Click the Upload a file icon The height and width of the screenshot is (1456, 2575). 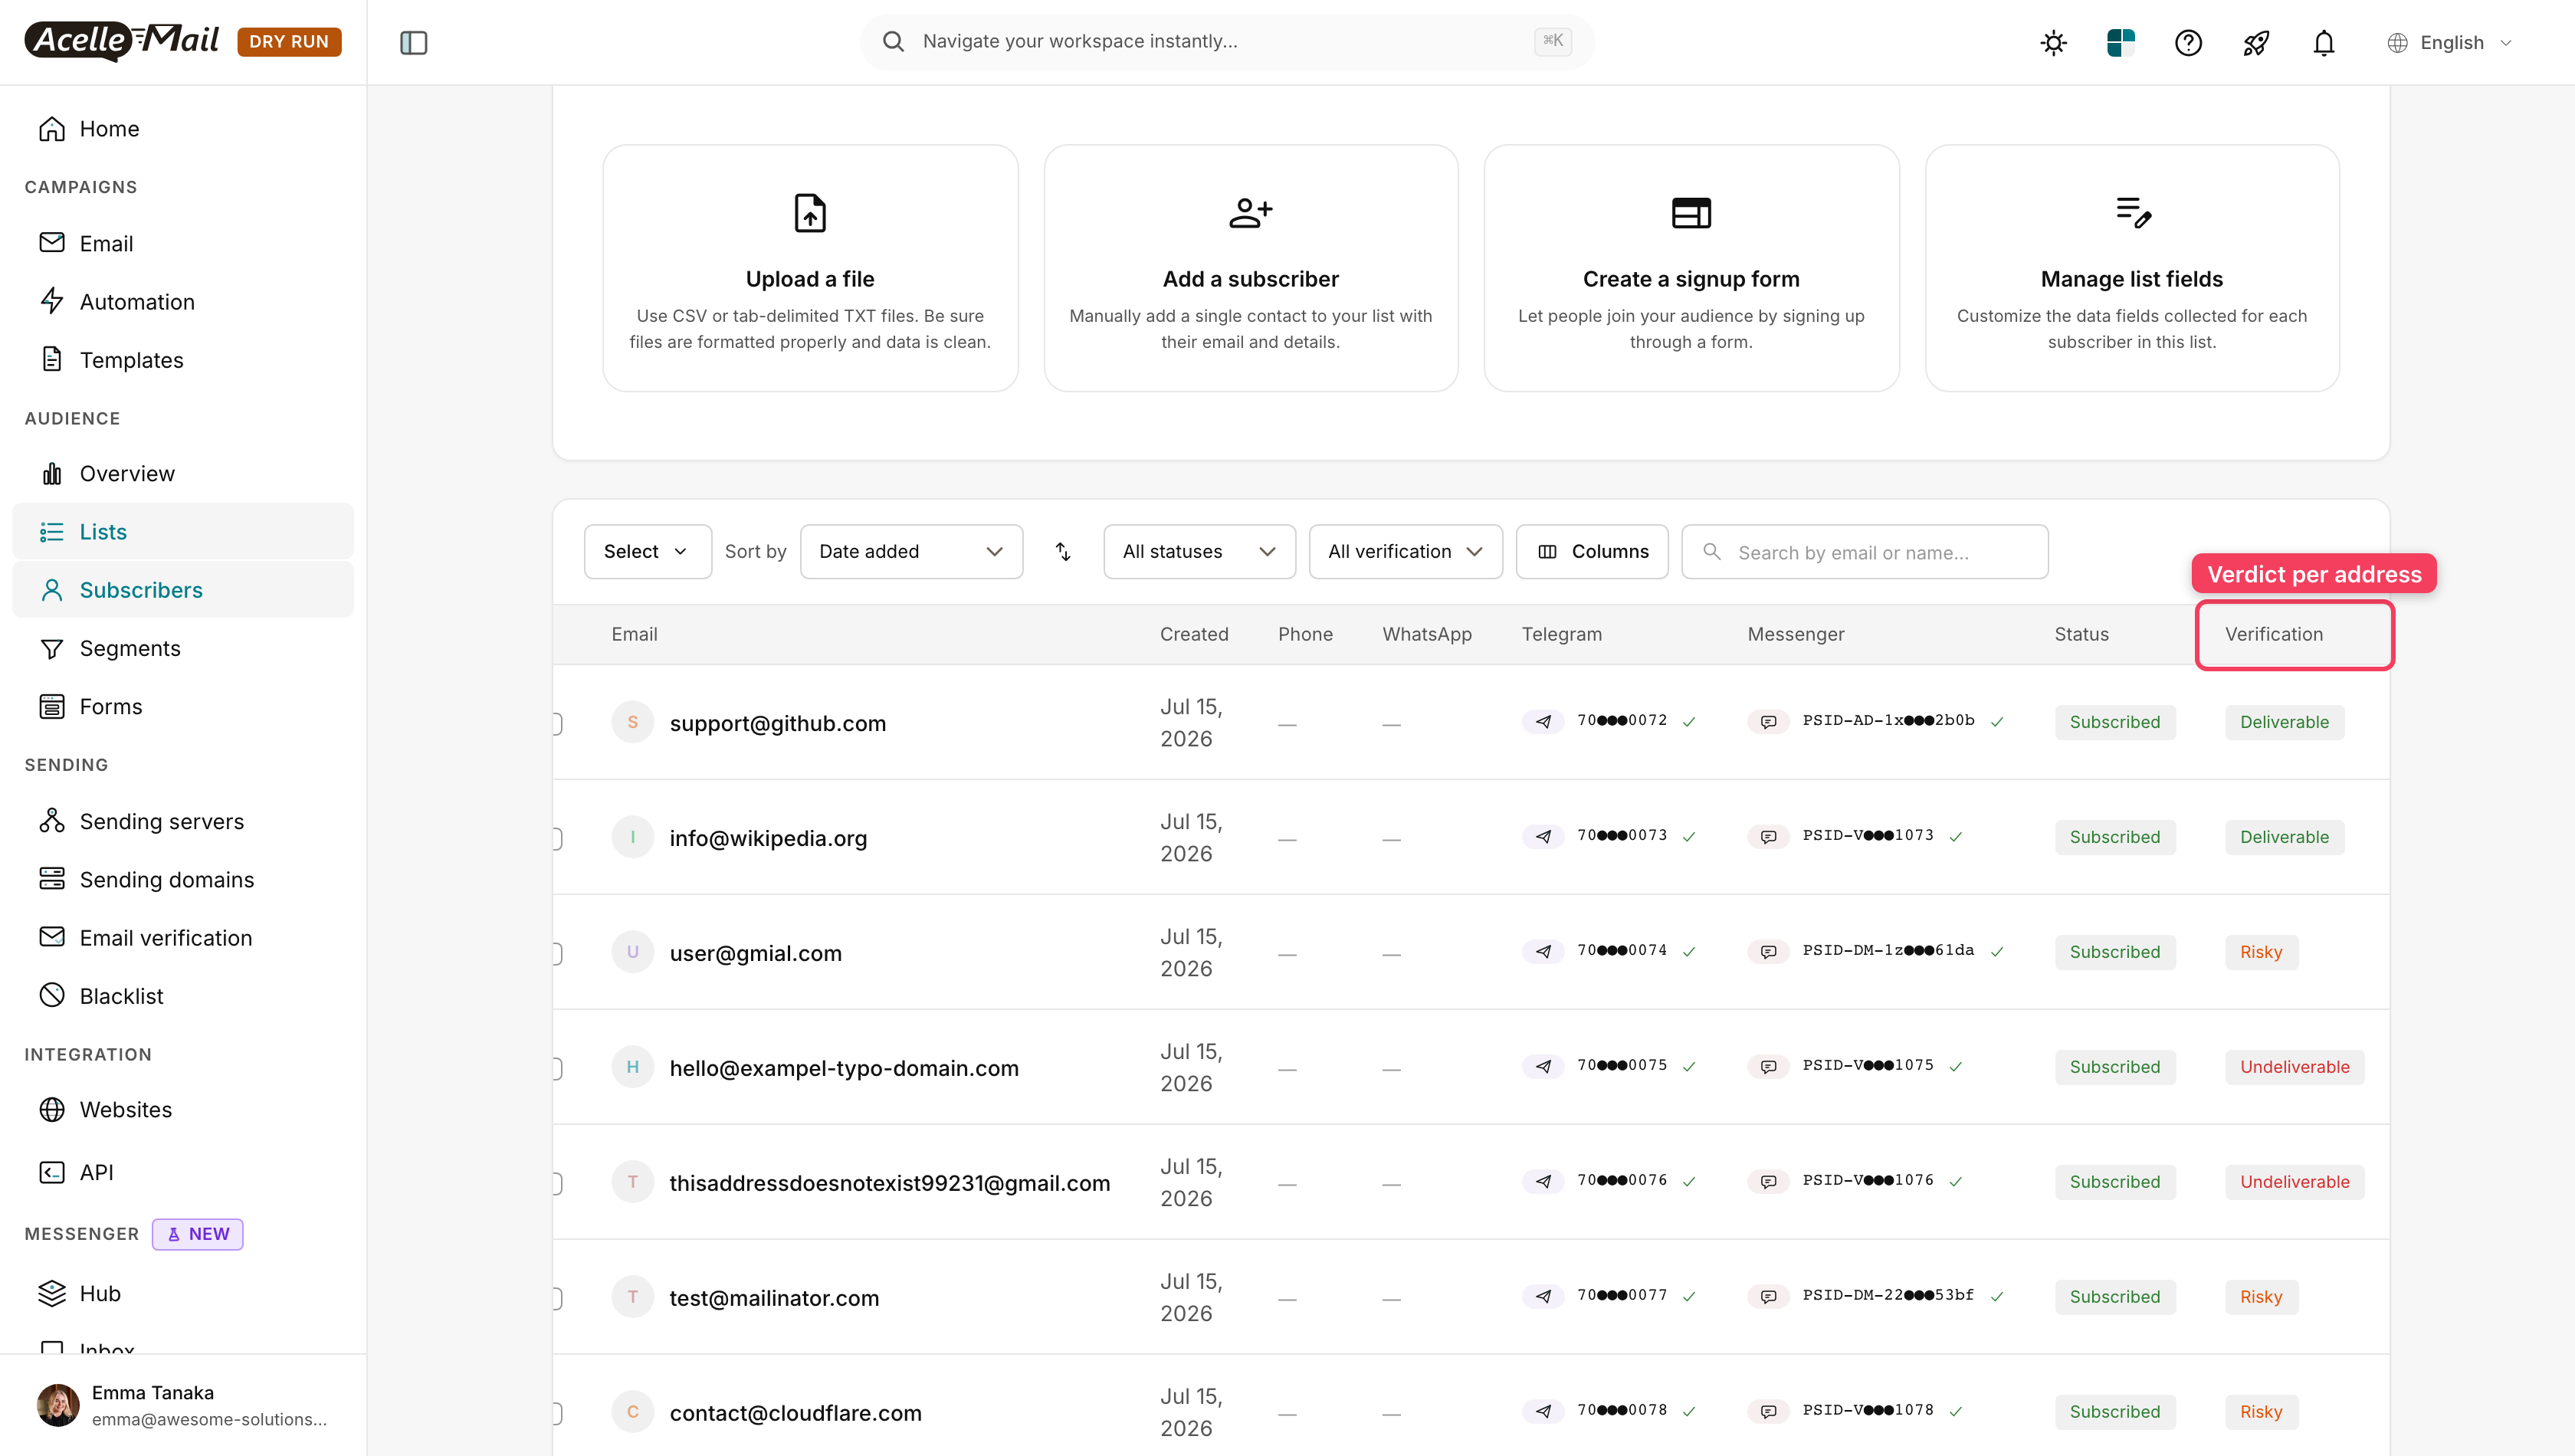pyautogui.click(x=810, y=213)
